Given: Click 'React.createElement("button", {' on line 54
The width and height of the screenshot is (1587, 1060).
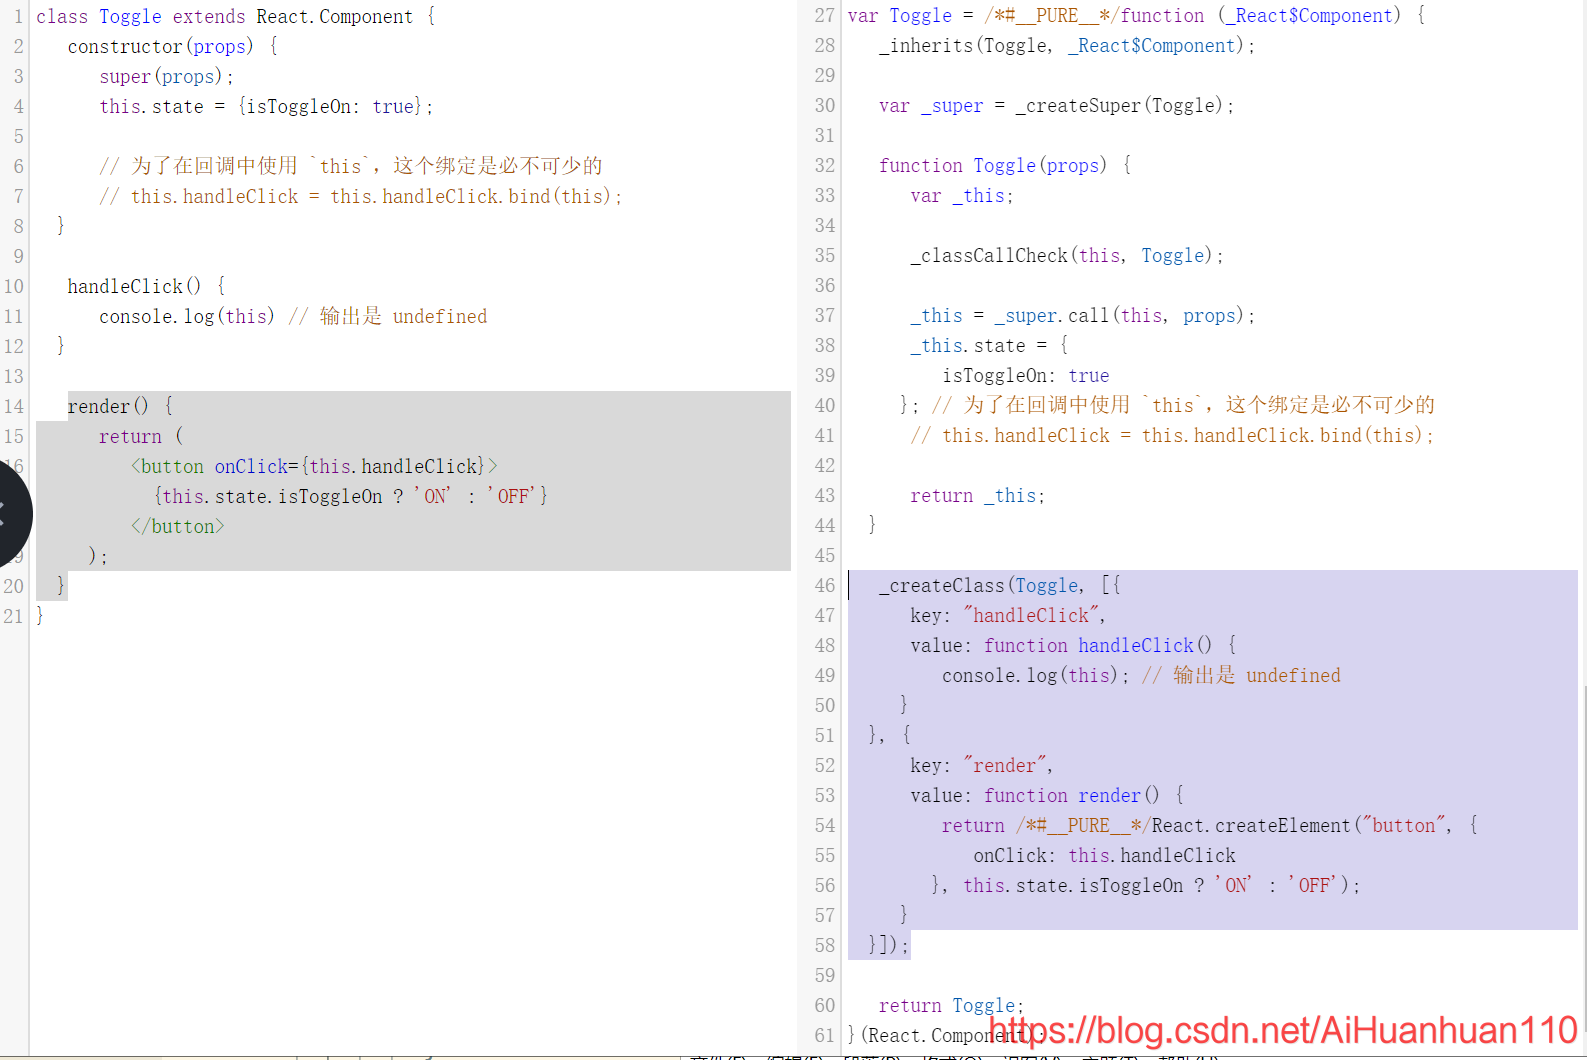Looking at the screenshot, I should (x=1315, y=825).
